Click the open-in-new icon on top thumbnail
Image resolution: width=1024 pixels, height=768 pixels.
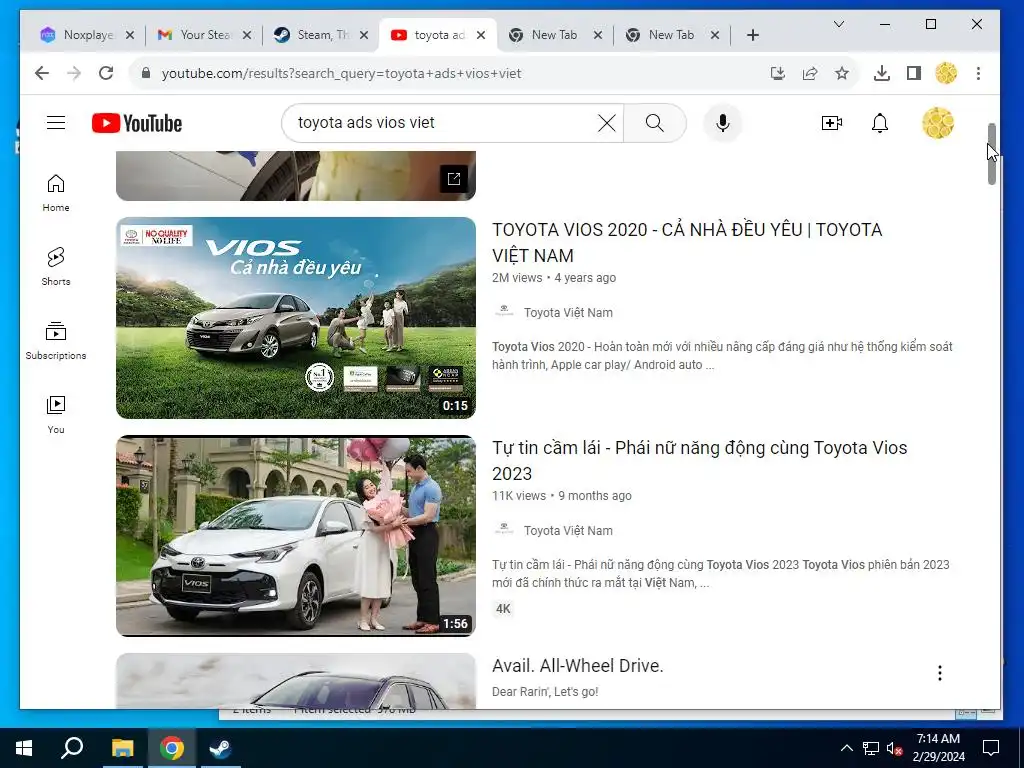click(x=454, y=178)
